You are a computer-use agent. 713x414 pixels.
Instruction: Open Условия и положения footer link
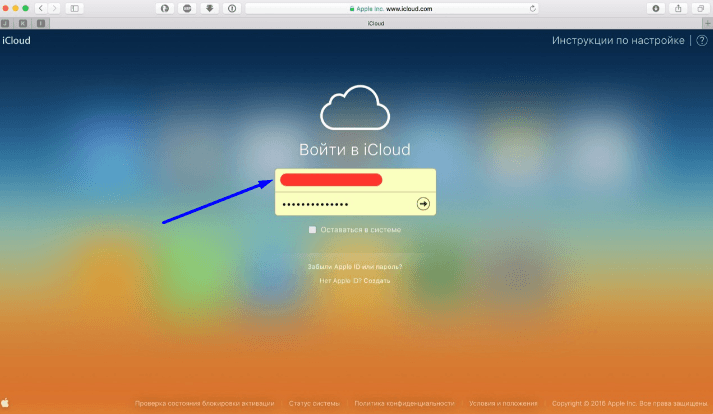503,404
